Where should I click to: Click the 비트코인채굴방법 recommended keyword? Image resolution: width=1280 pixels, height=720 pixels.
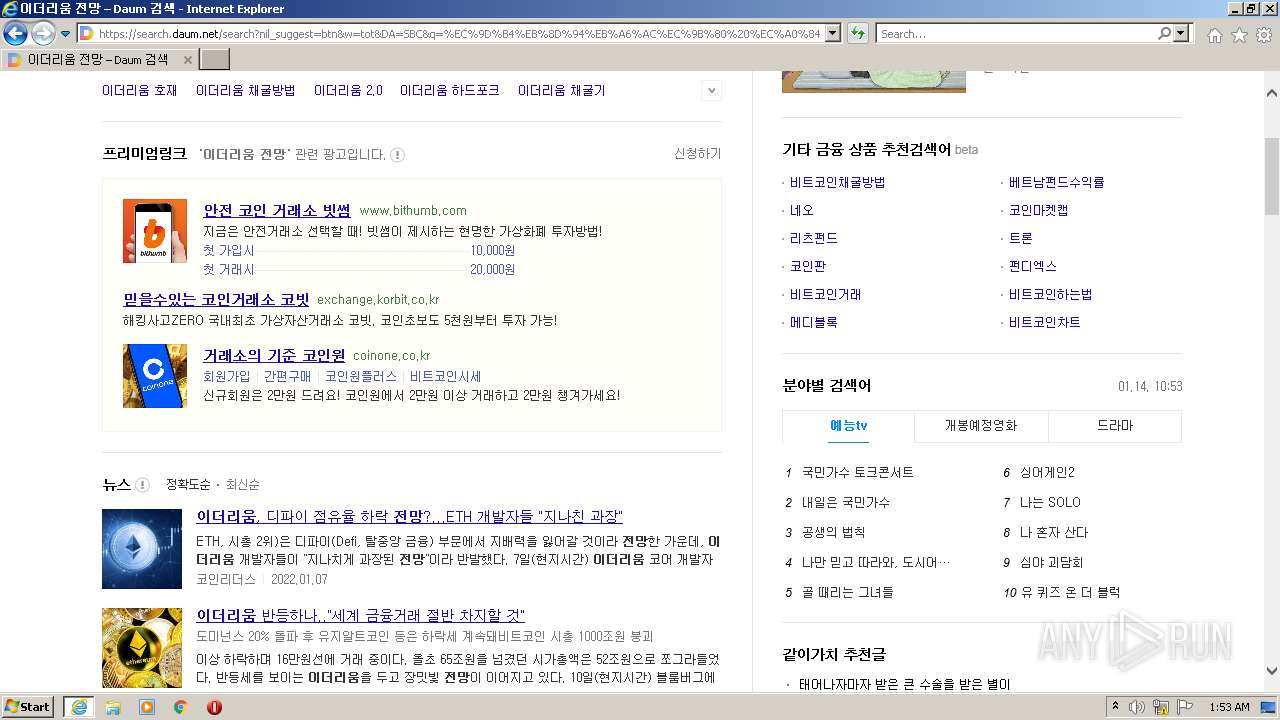point(837,182)
